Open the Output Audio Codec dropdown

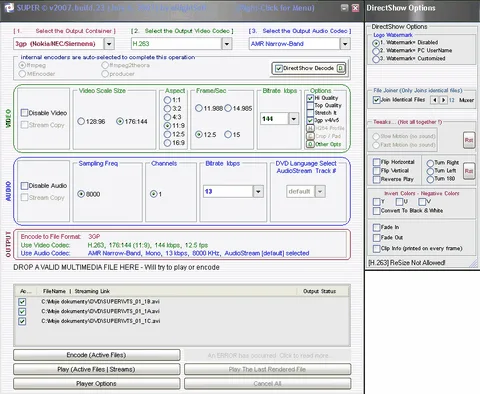point(345,44)
